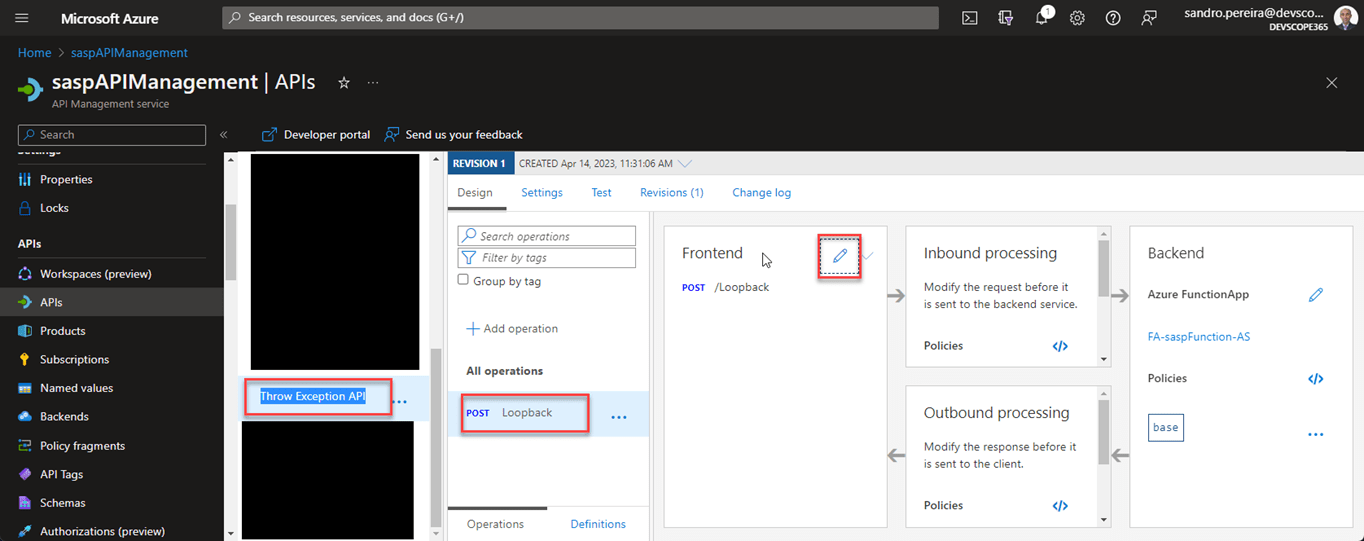Open the top bar feedback icon
The height and width of the screenshot is (541, 1364).
[x=1149, y=18]
